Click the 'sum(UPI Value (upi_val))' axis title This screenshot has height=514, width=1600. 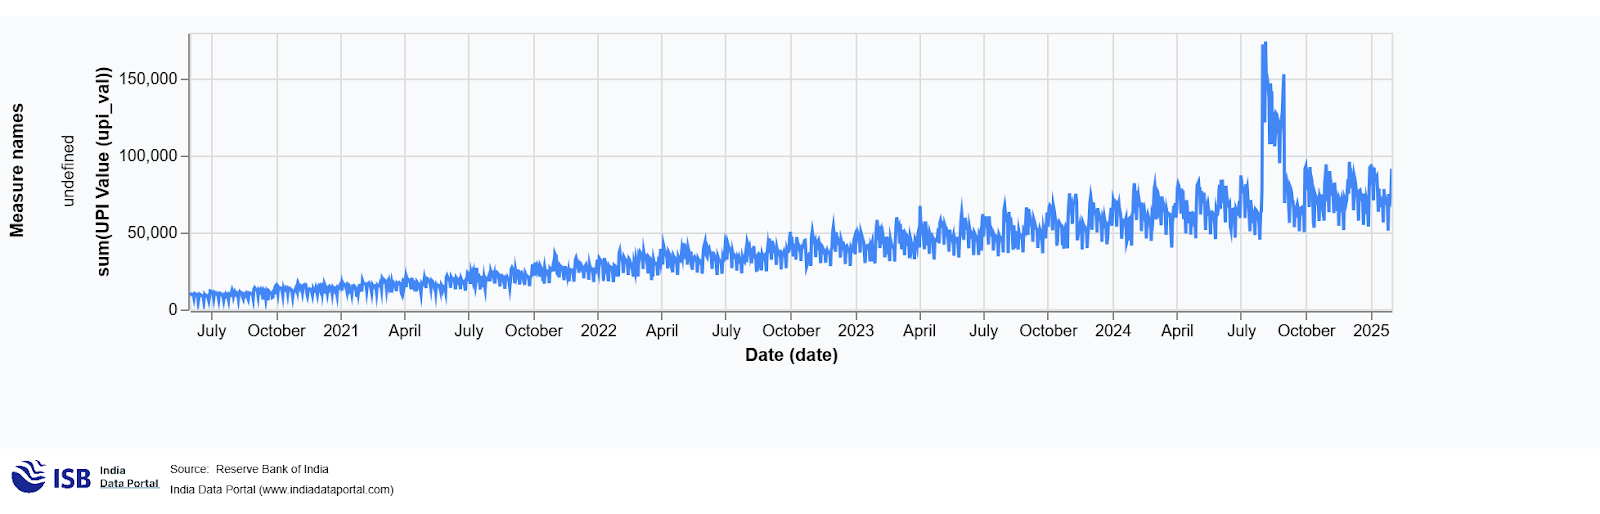point(103,171)
